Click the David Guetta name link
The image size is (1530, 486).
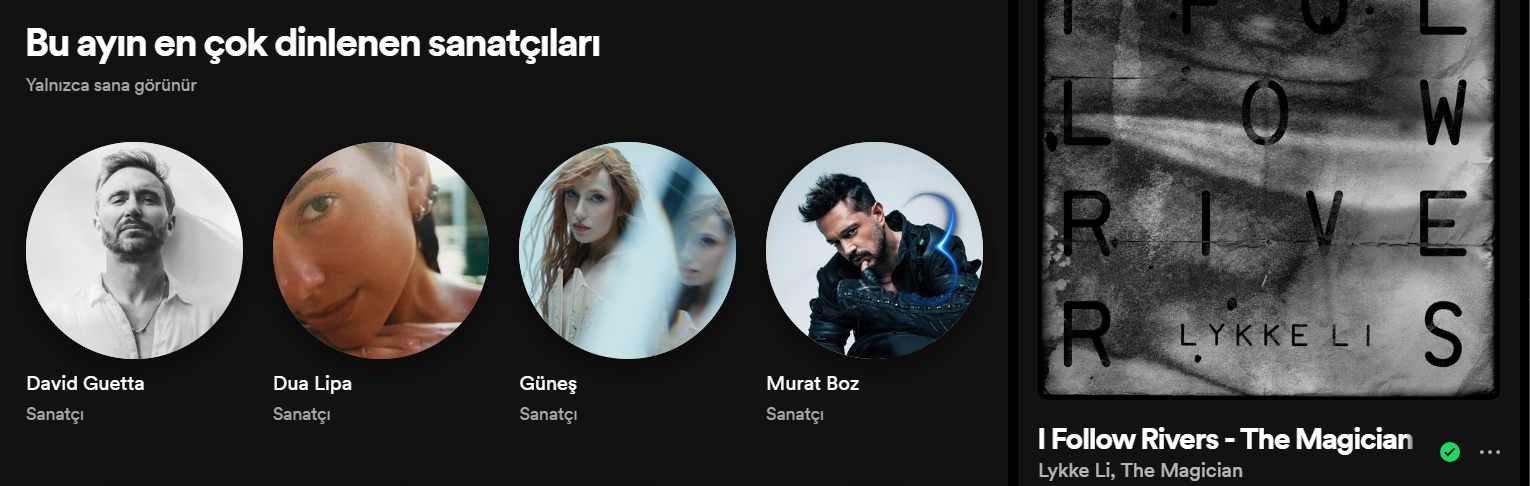tap(86, 383)
